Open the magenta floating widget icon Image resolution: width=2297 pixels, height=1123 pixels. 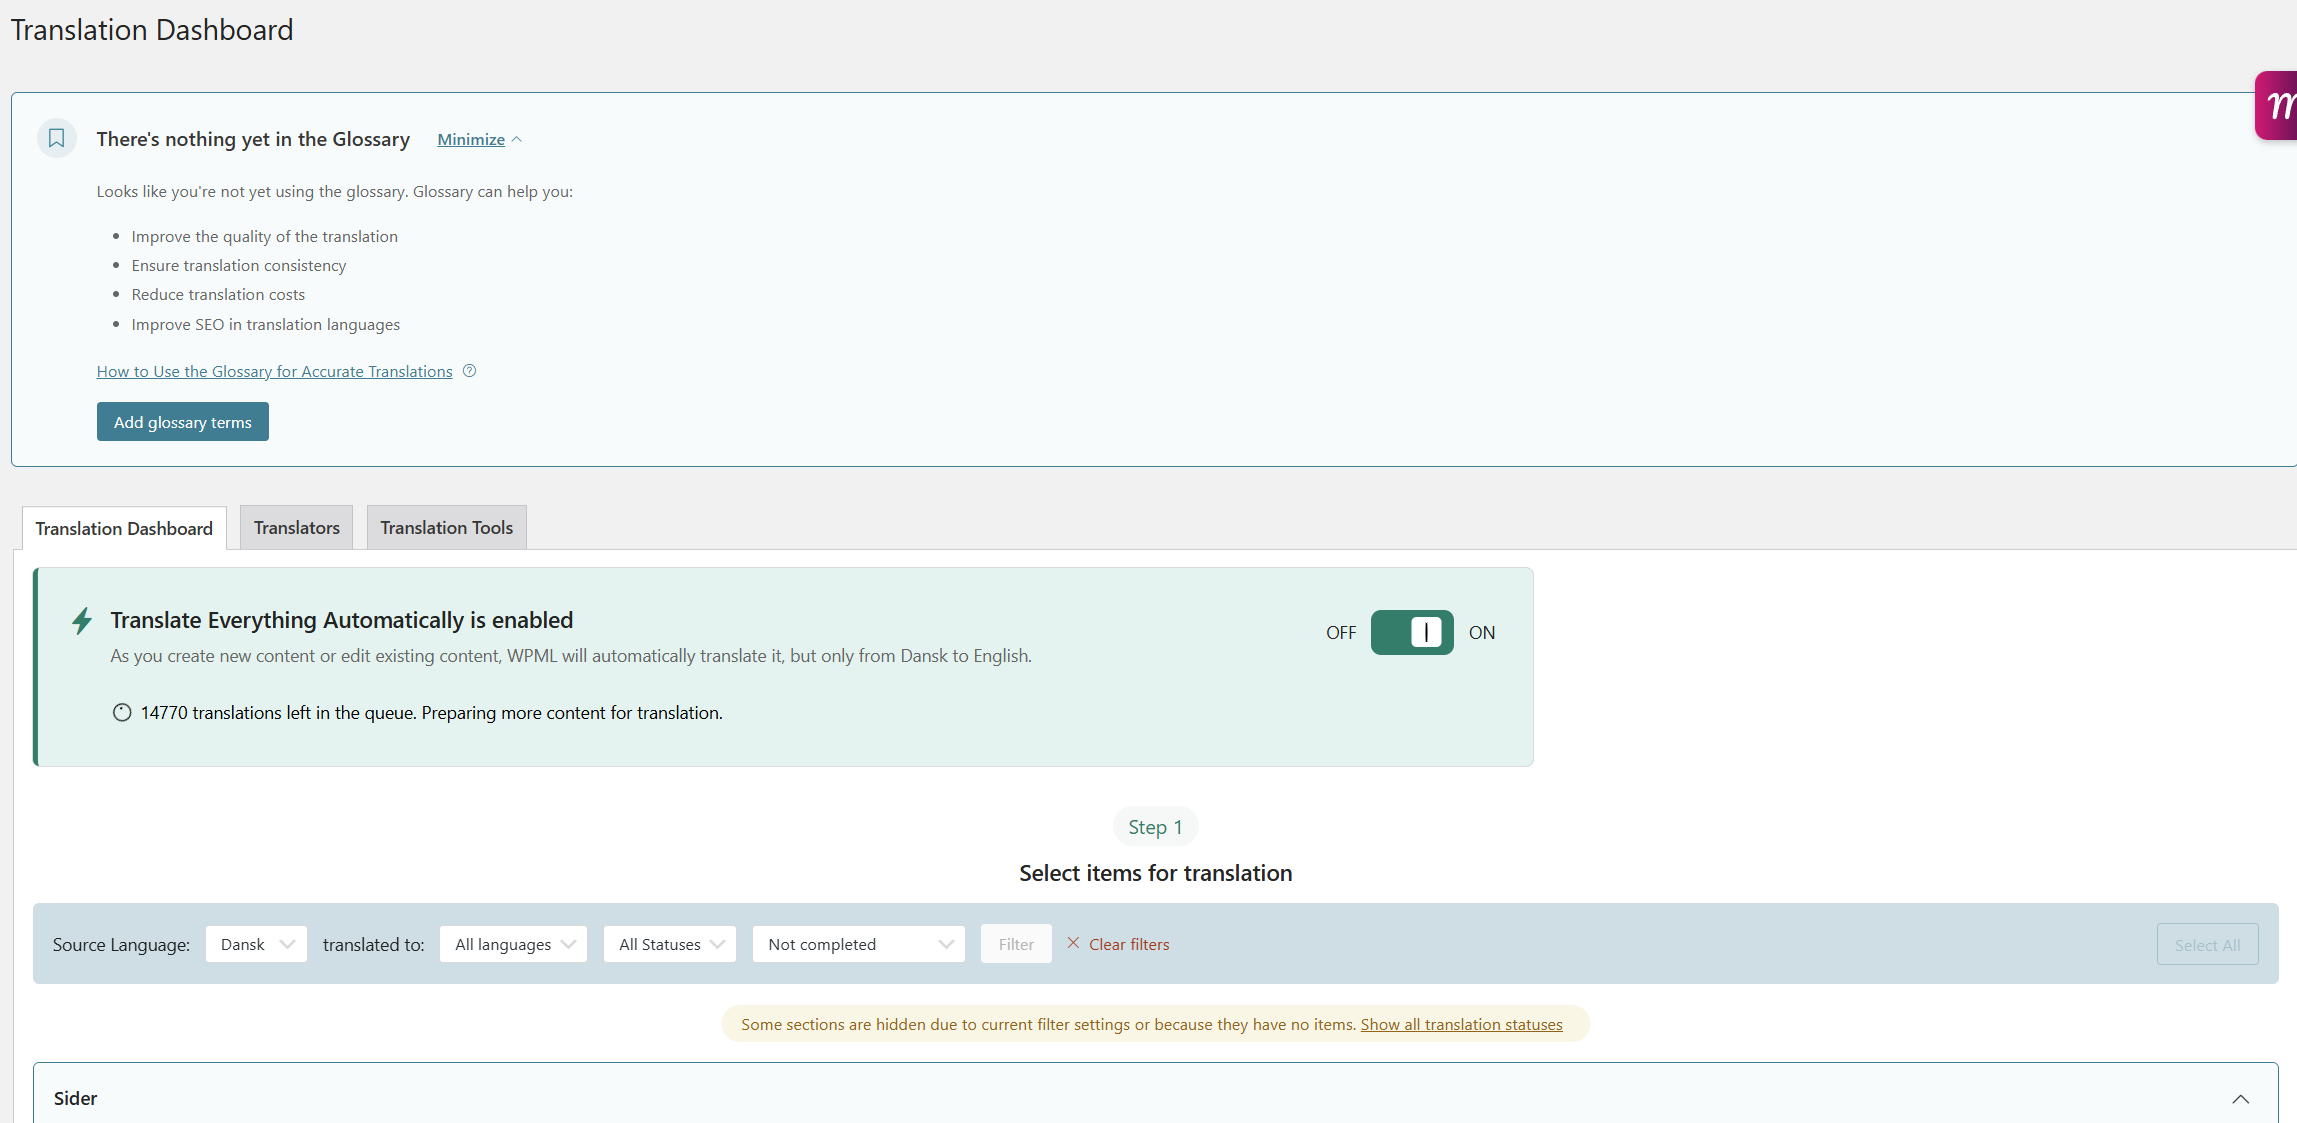(2277, 106)
